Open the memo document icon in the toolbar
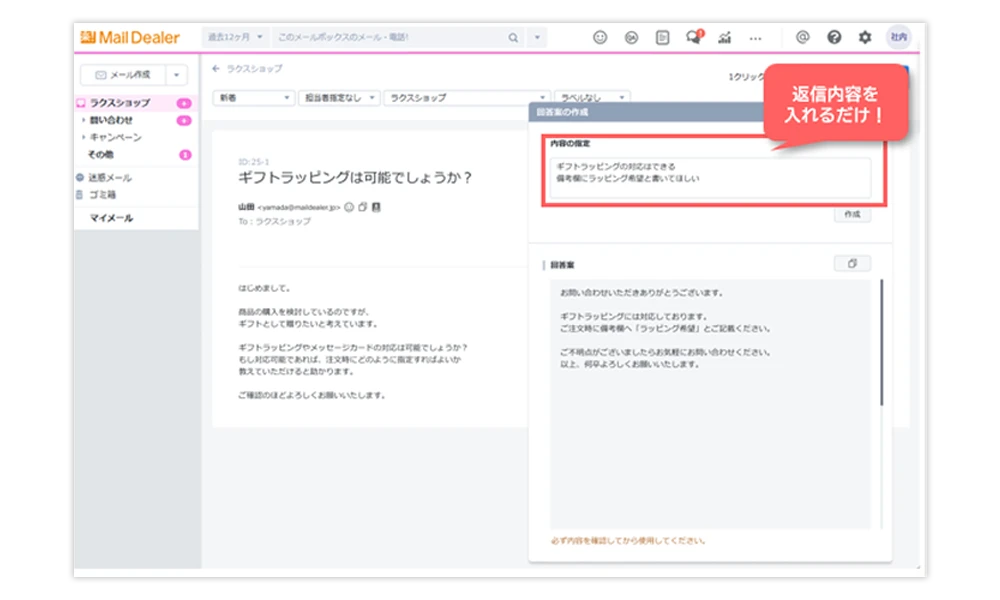1000x600 pixels. pyautogui.click(x=661, y=36)
